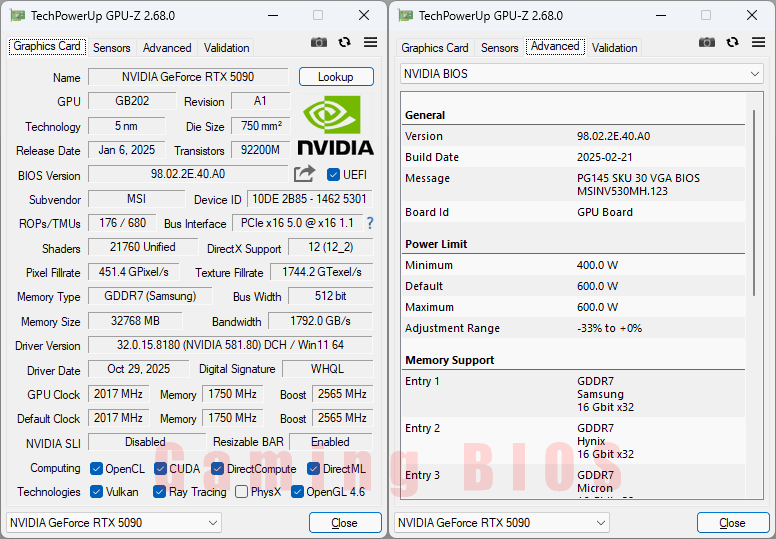Switch to Sensors tab in left window
This screenshot has height=539, width=776.
pos(111,48)
